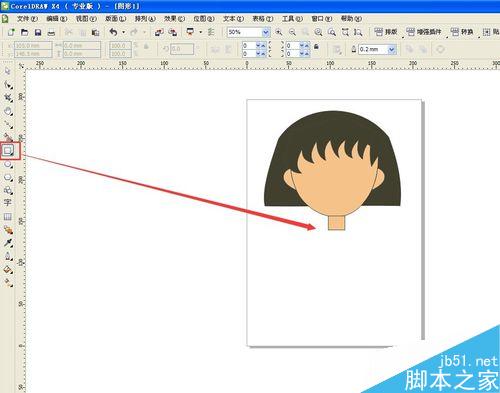The width and height of the screenshot is (500, 393).
Task: Open the 工具 (Tools) menu
Action: click(x=292, y=19)
